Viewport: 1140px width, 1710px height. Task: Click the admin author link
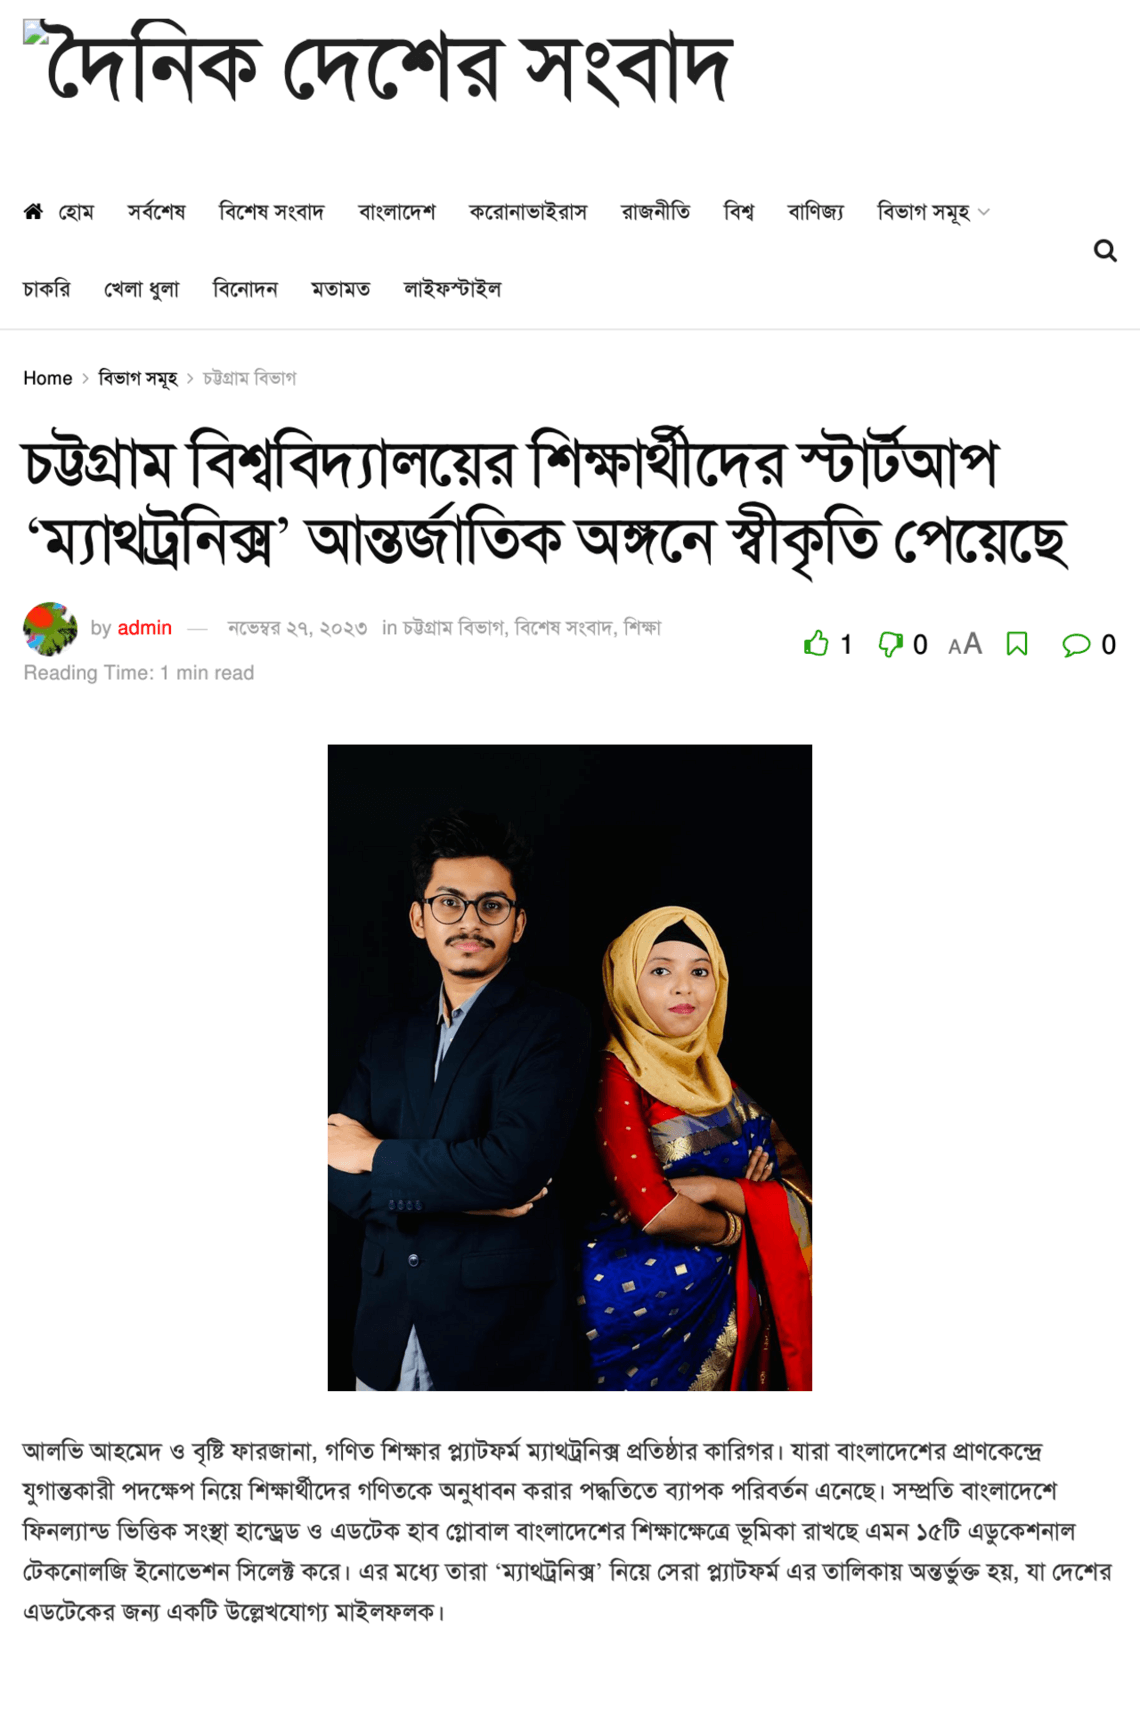point(145,628)
